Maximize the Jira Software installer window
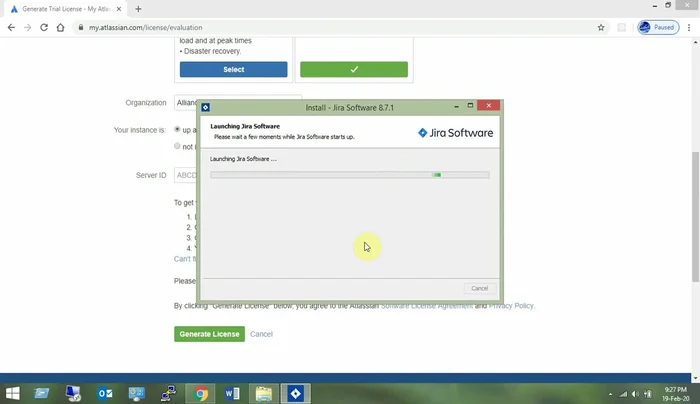 click(470, 106)
